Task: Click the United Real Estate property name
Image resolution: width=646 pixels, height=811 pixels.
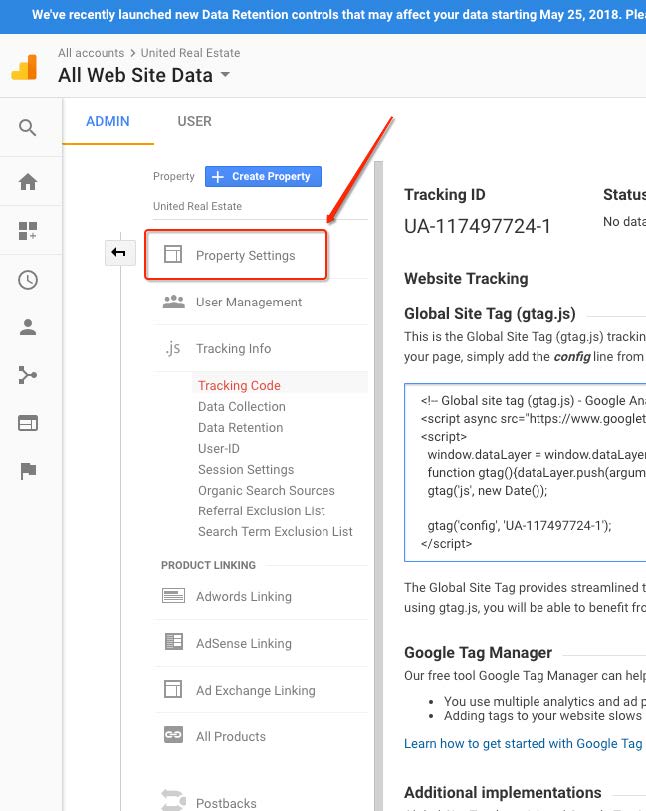Action: pos(197,206)
